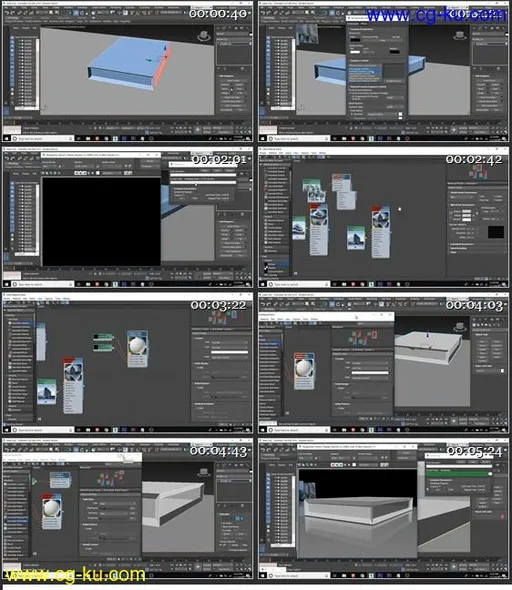Select the building bitmap node at 00:03:22
This screenshot has width=512, height=590.
47,391
